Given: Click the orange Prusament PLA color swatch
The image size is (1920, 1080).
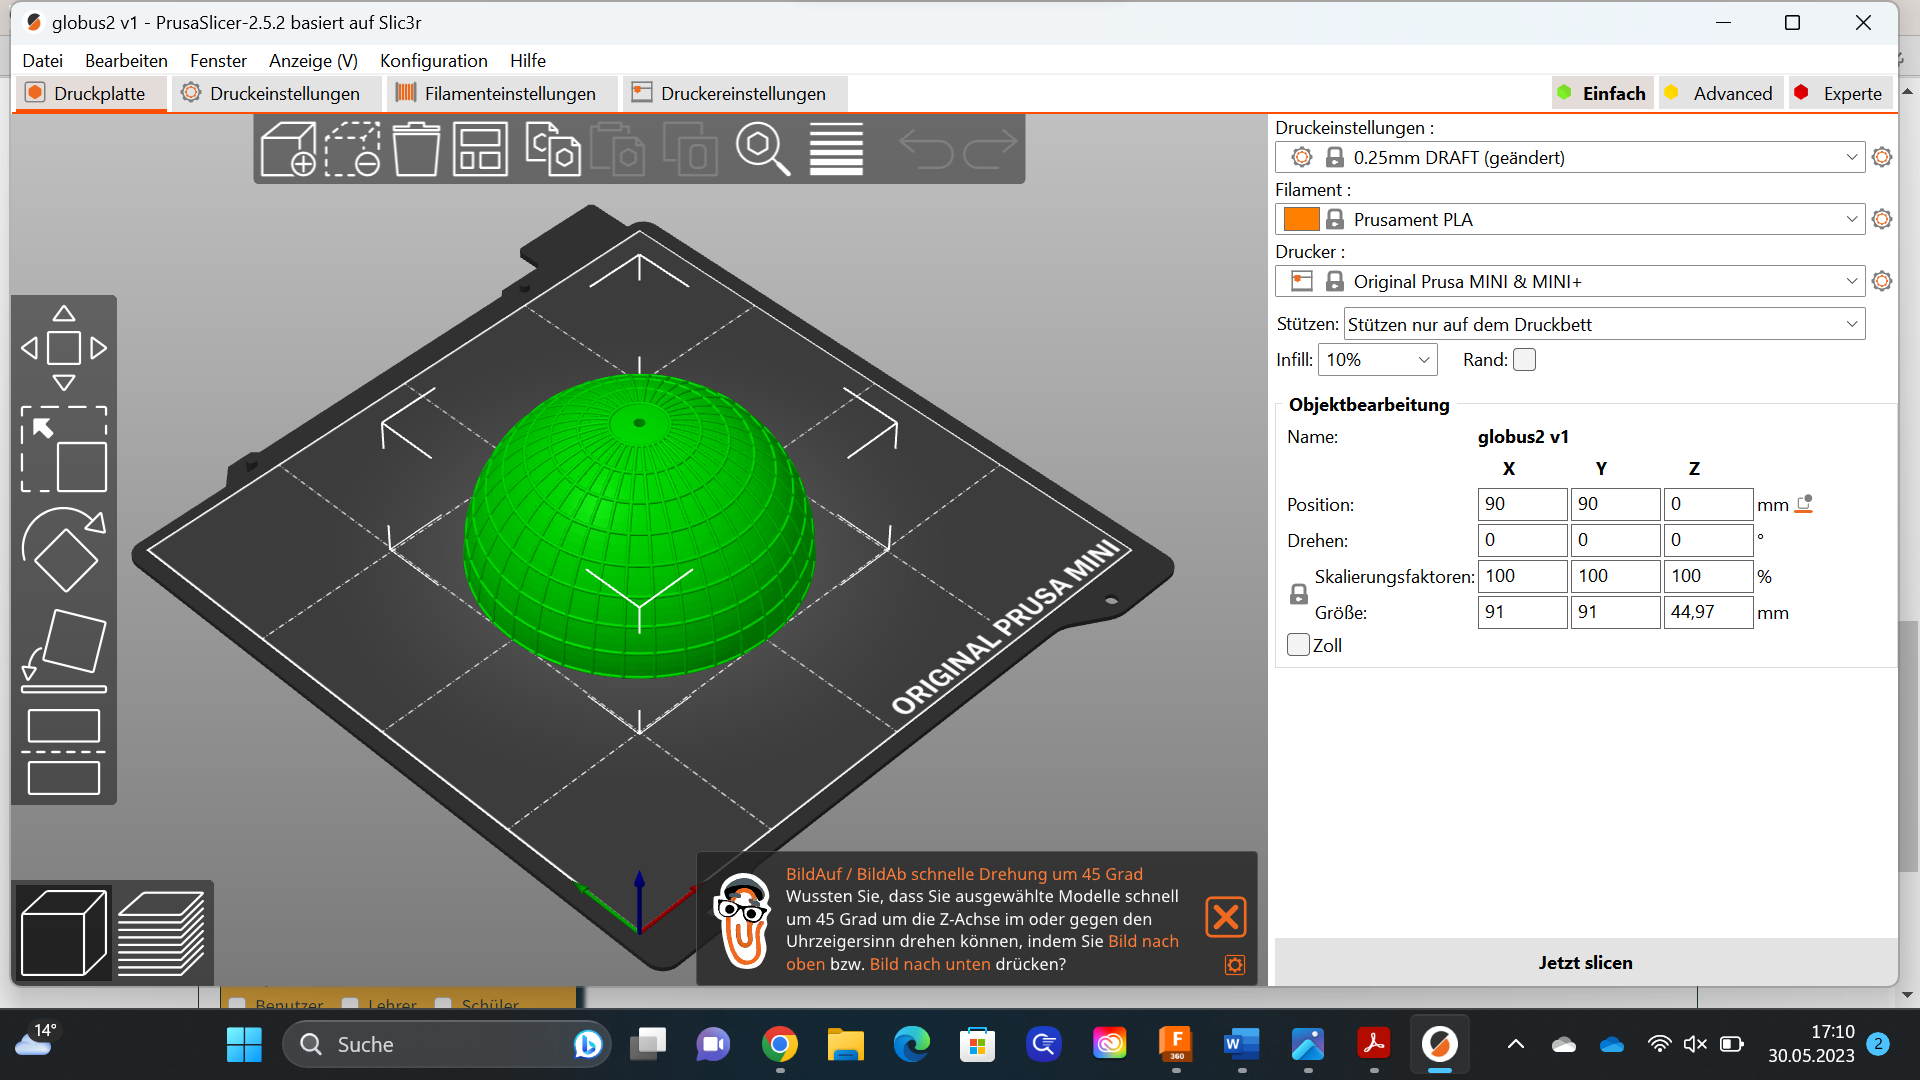Looking at the screenshot, I should point(1303,219).
